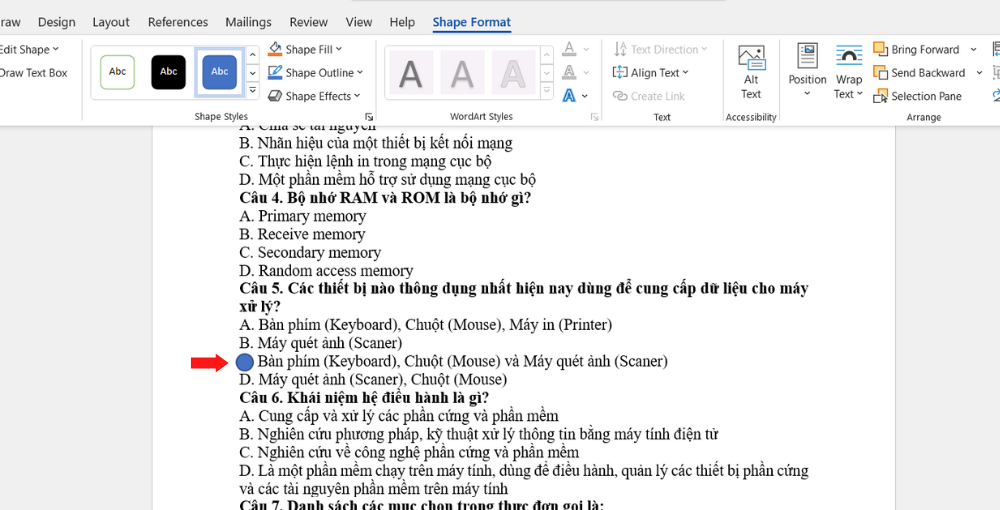Click the Text Direction button
This screenshot has height=510, width=1000.
pyautogui.click(x=660, y=49)
